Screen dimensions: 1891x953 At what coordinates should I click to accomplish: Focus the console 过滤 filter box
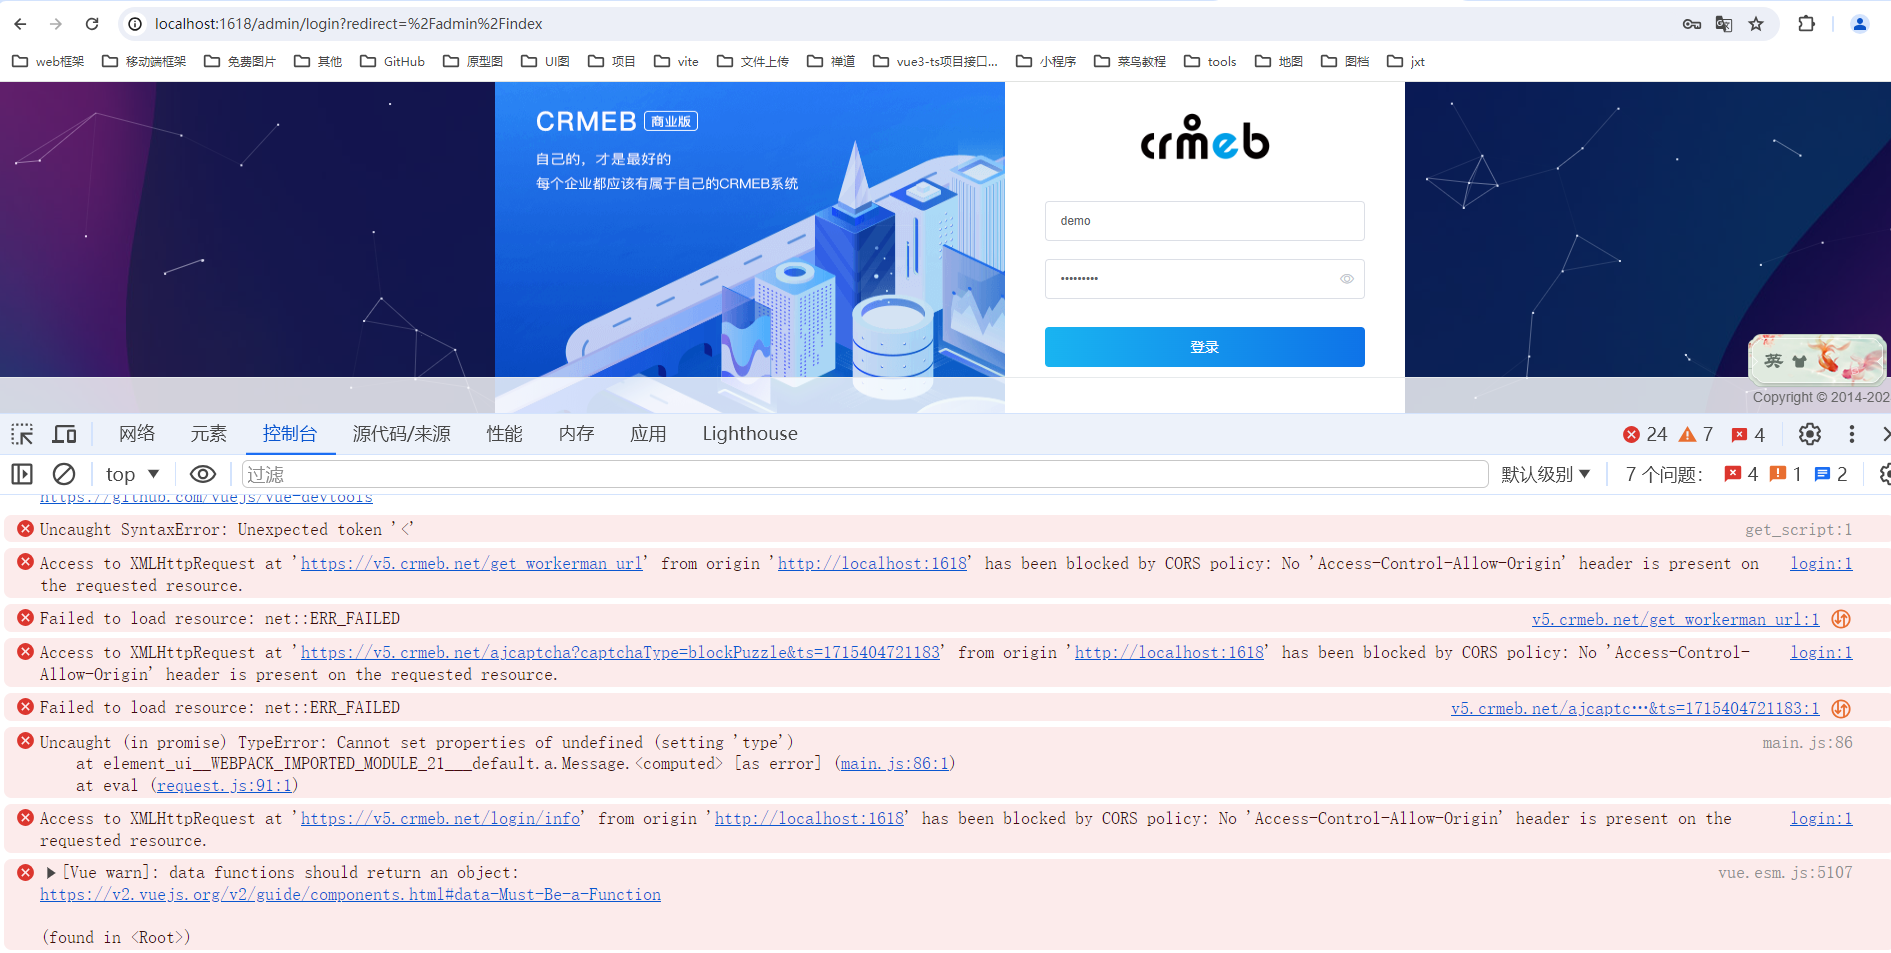[865, 474]
